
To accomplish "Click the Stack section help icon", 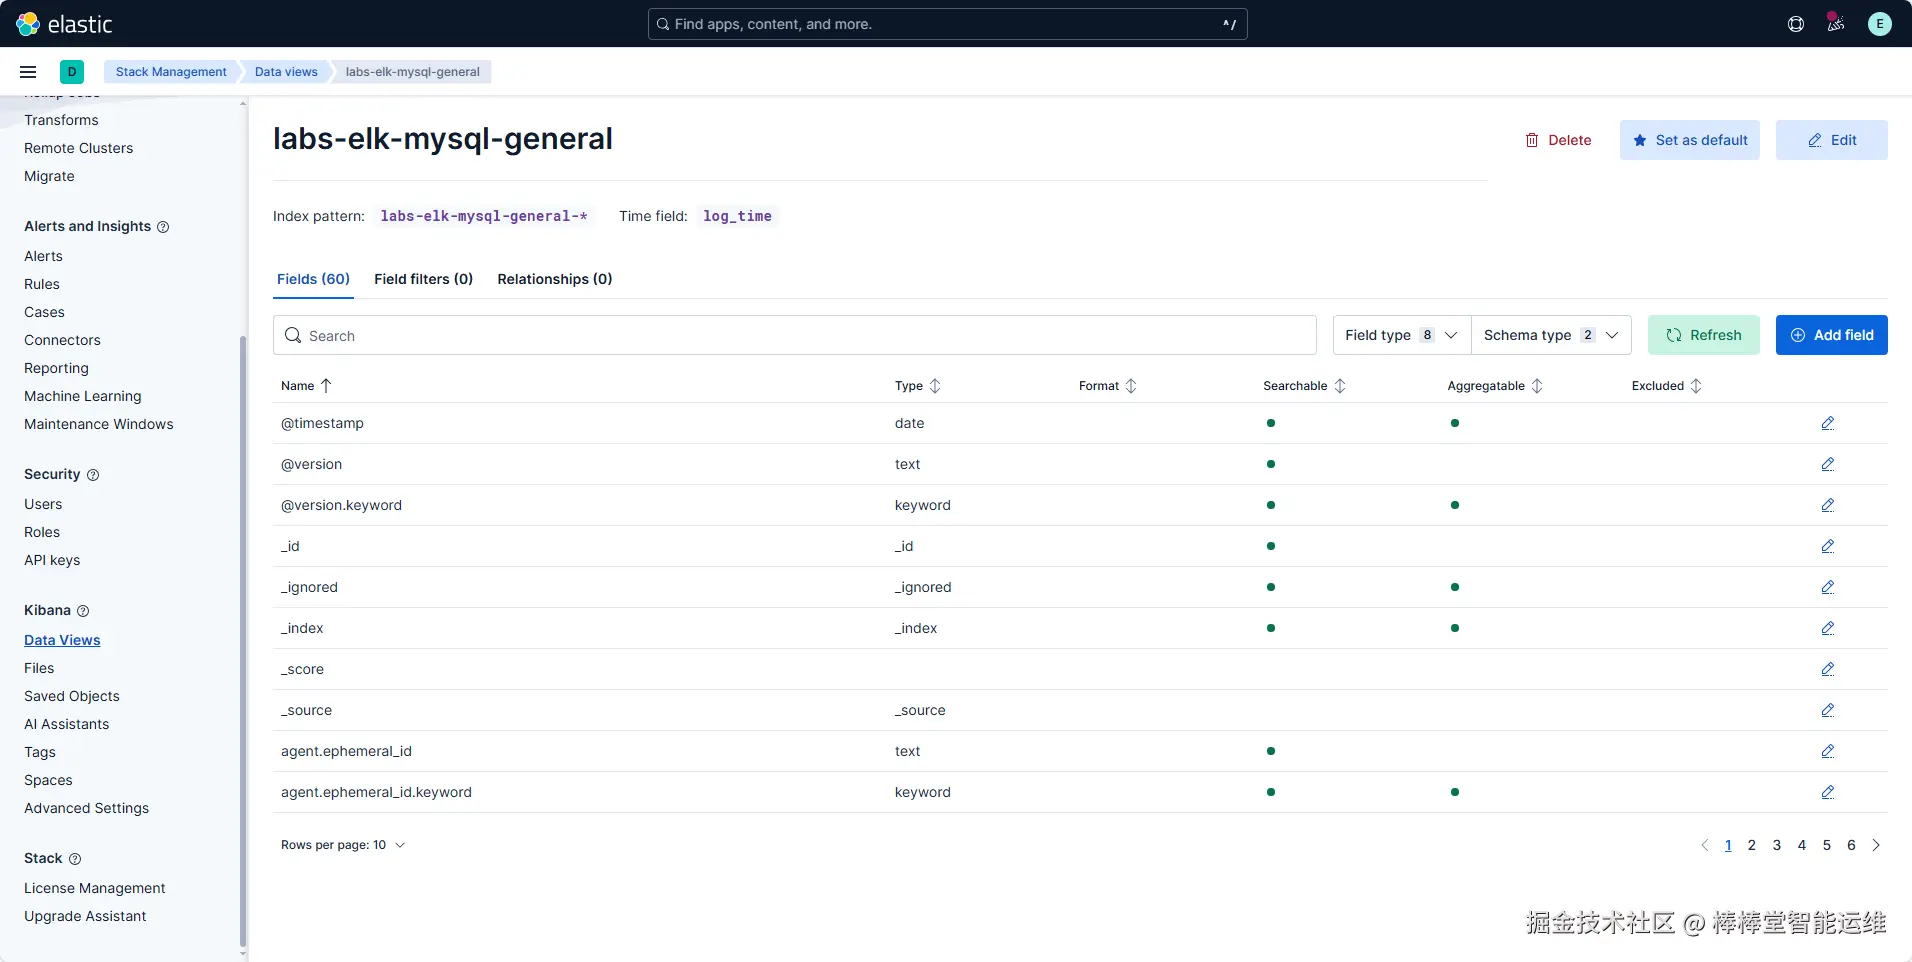I will 75,859.
